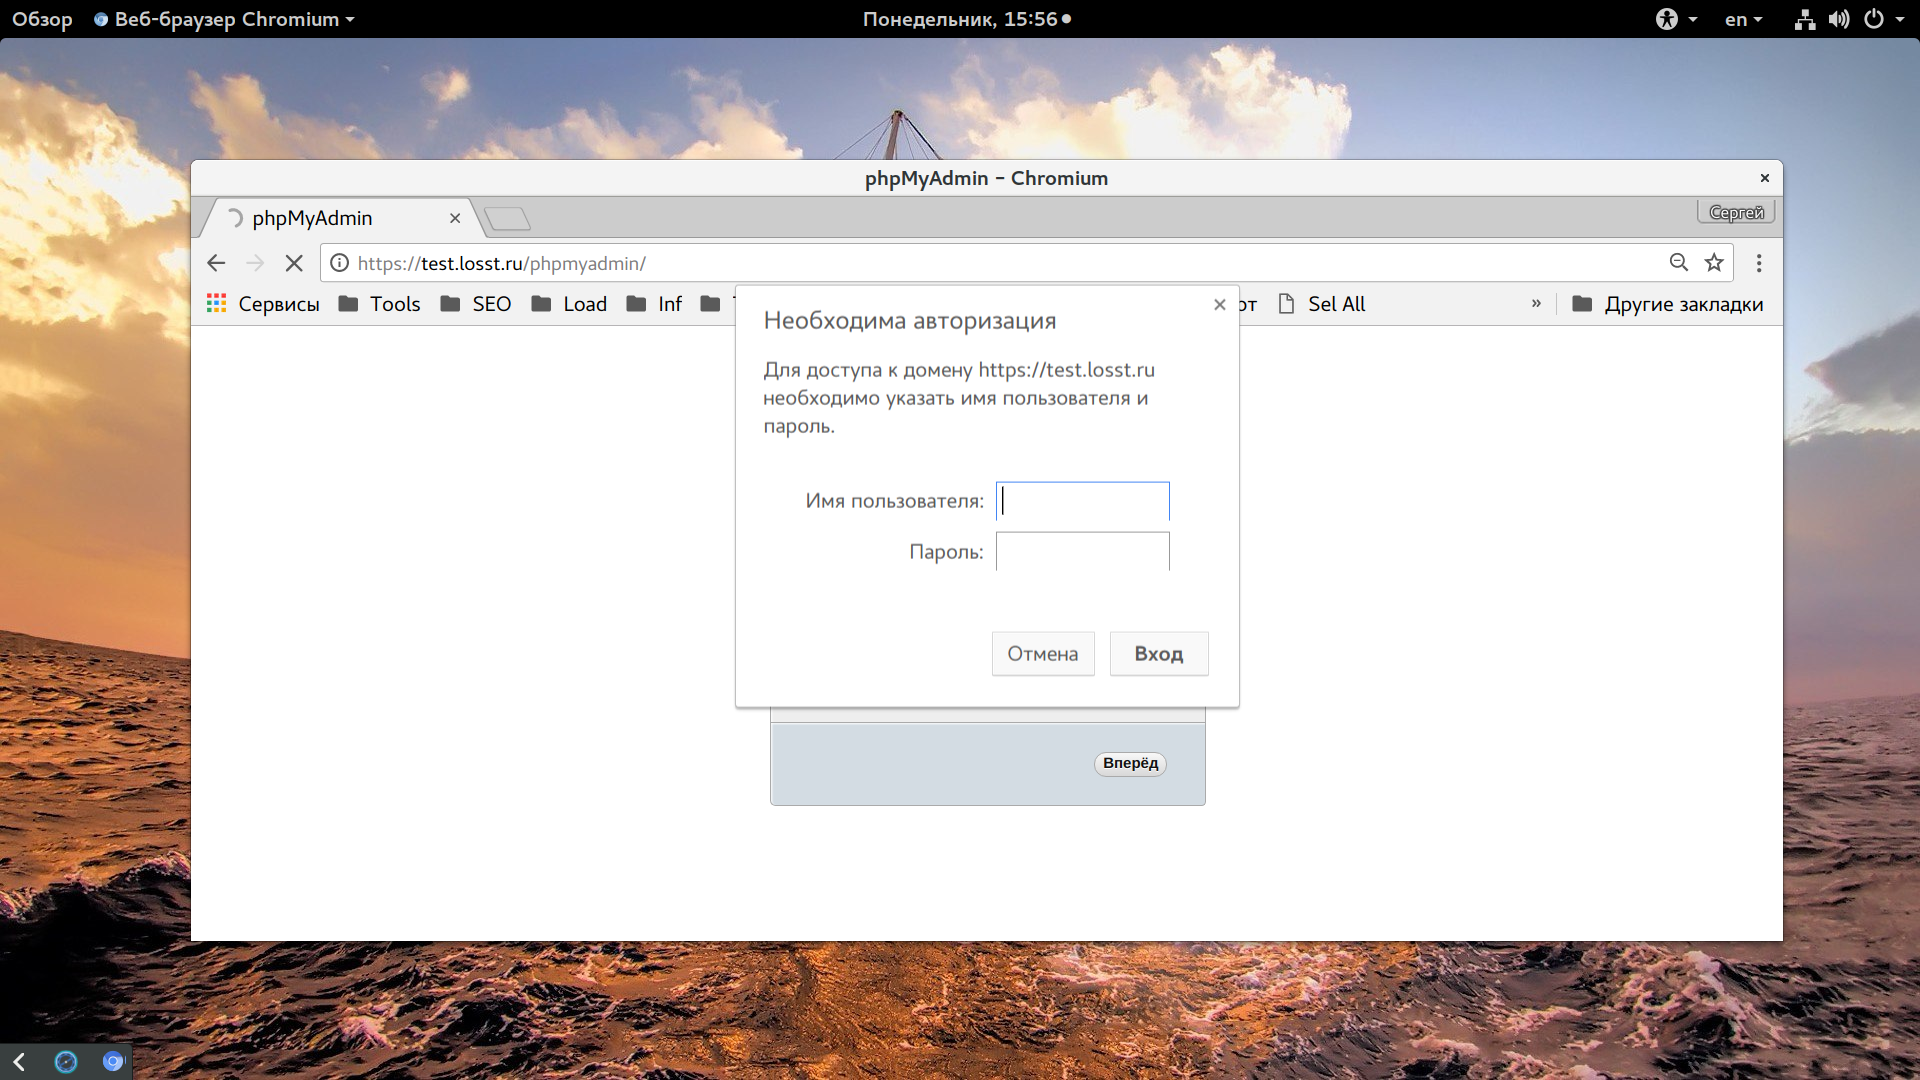Click the Сергей profile button

pyautogui.click(x=1736, y=212)
